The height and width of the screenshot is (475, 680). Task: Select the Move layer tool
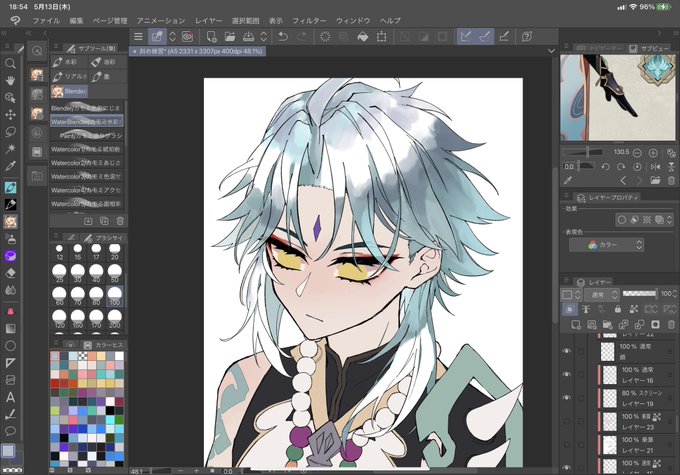[x=10, y=115]
